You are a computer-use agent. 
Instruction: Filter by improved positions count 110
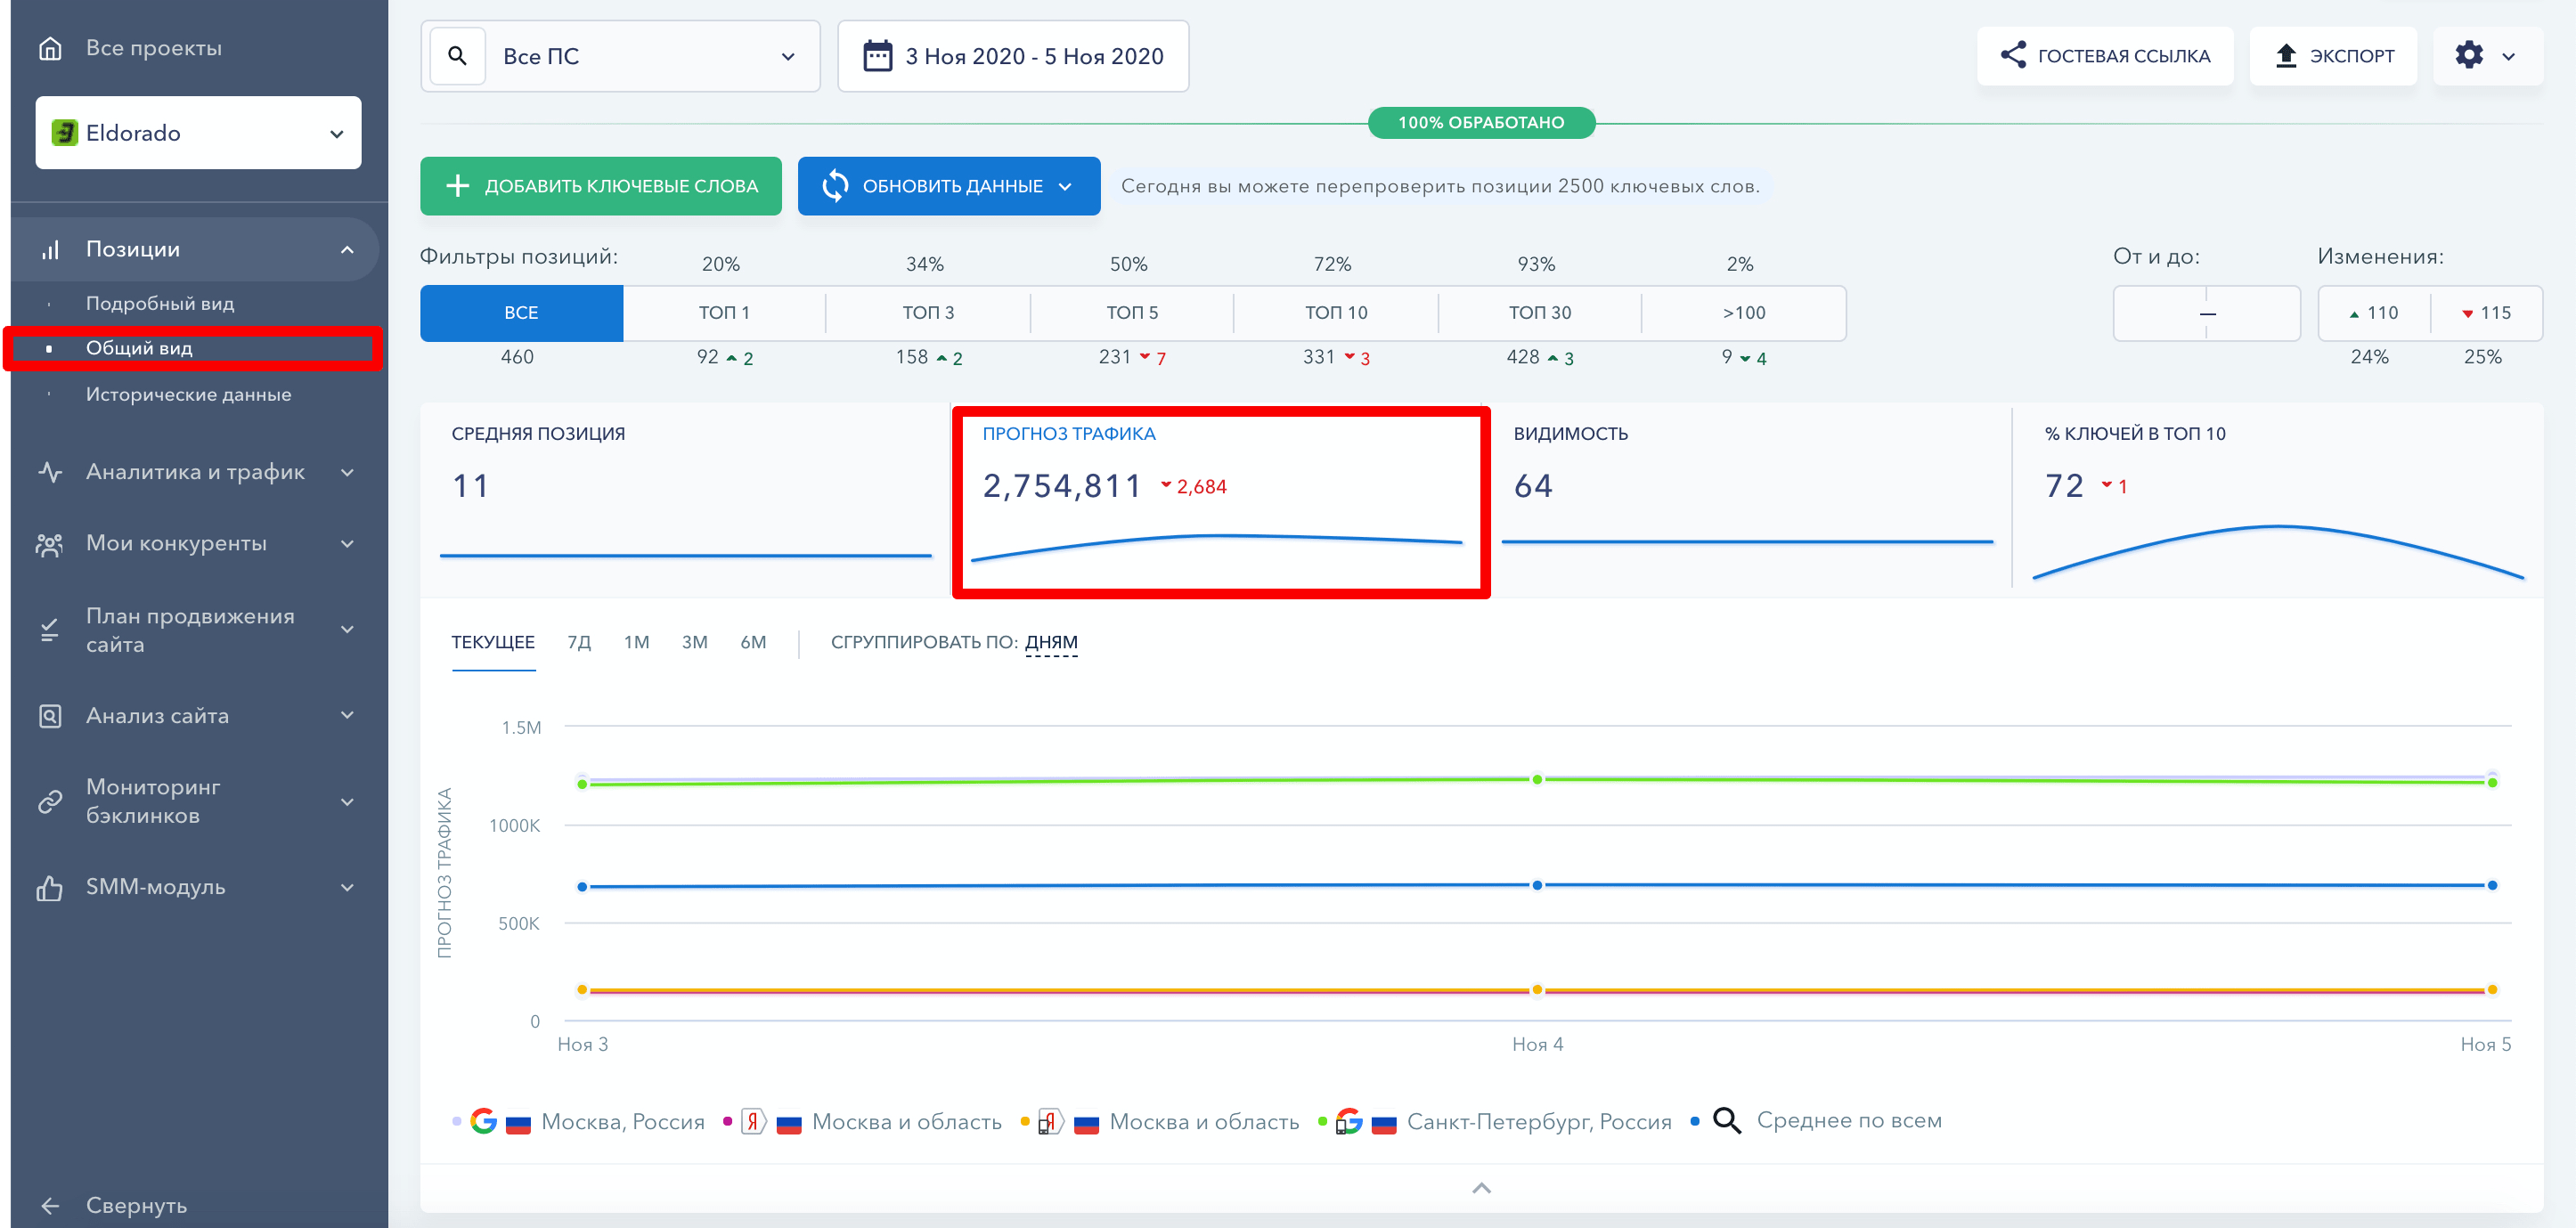click(x=2374, y=314)
